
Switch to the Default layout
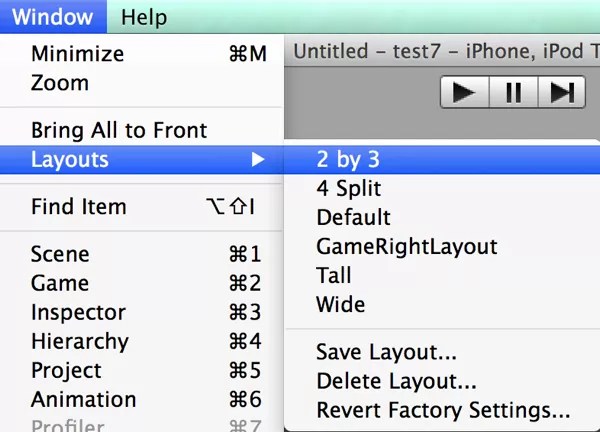(x=353, y=217)
